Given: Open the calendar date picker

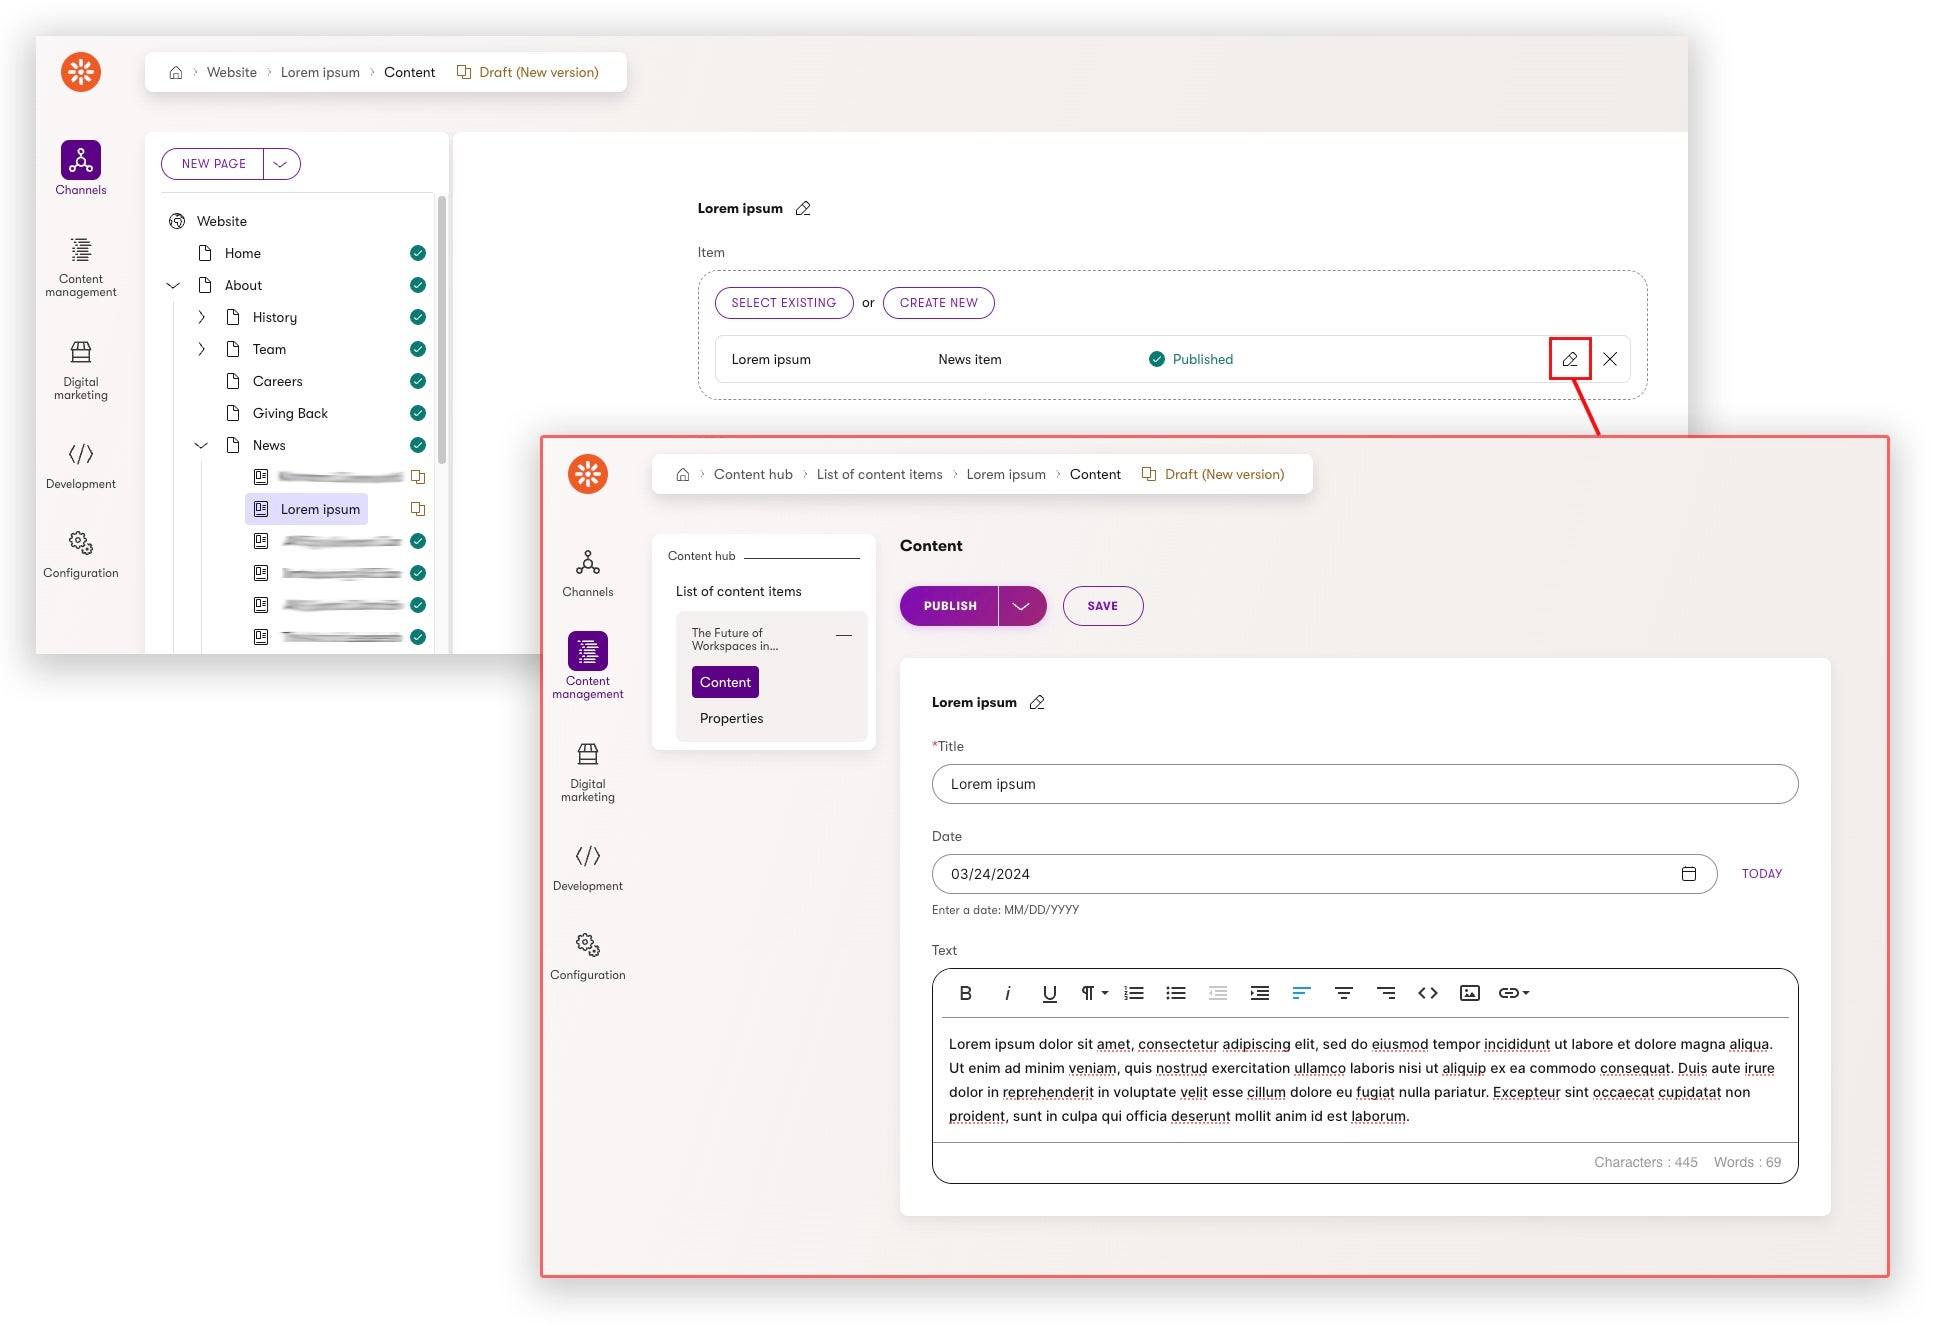Looking at the screenshot, I should click(1690, 873).
